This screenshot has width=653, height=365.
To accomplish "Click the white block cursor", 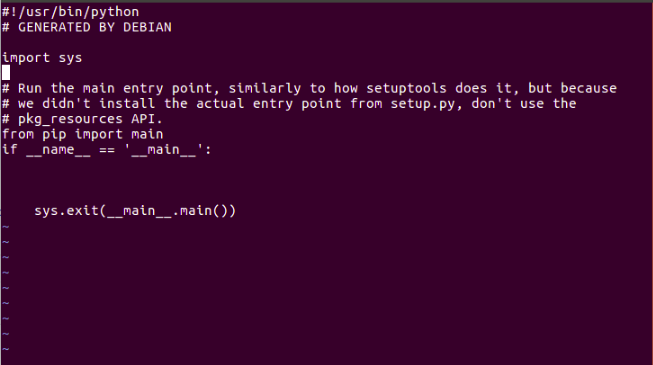I will pos(6,72).
